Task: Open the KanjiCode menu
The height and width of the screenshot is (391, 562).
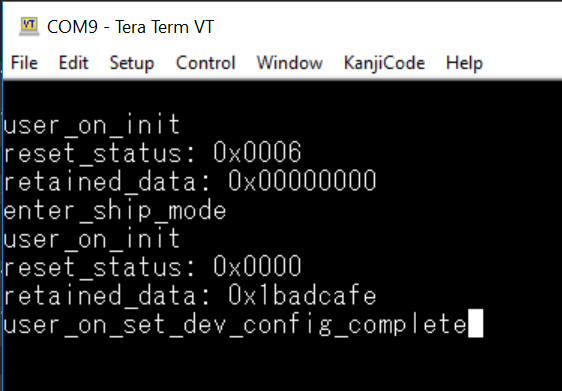Action: pos(384,63)
